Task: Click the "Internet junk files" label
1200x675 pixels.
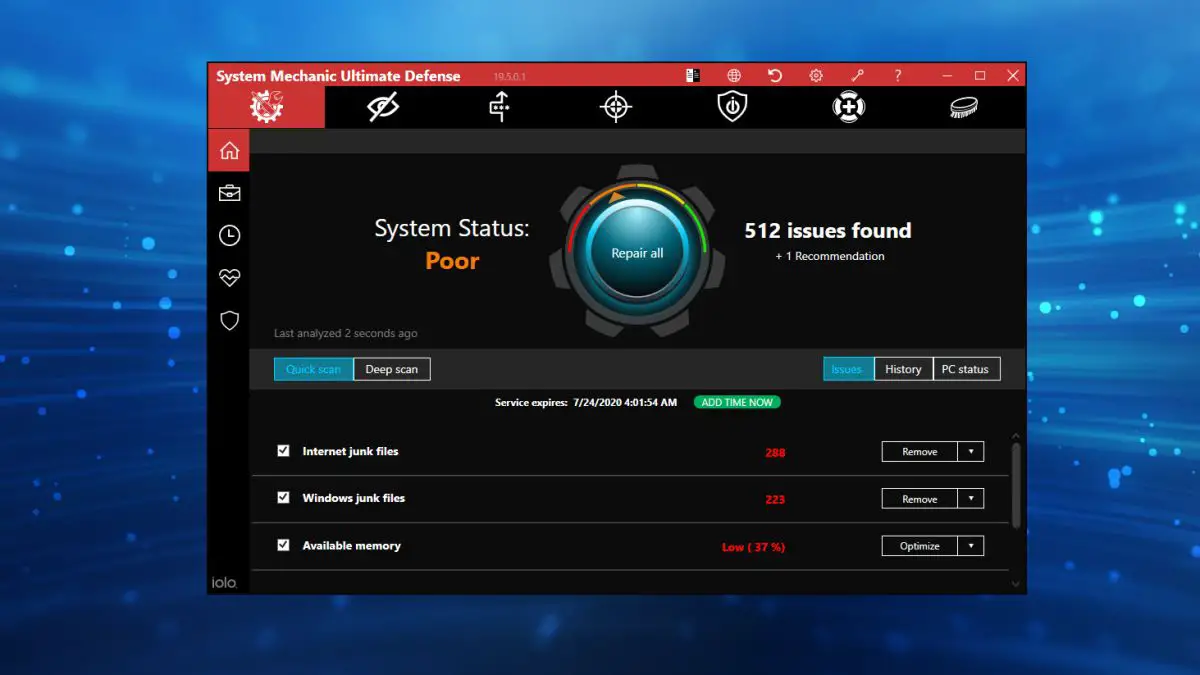Action: pos(351,451)
